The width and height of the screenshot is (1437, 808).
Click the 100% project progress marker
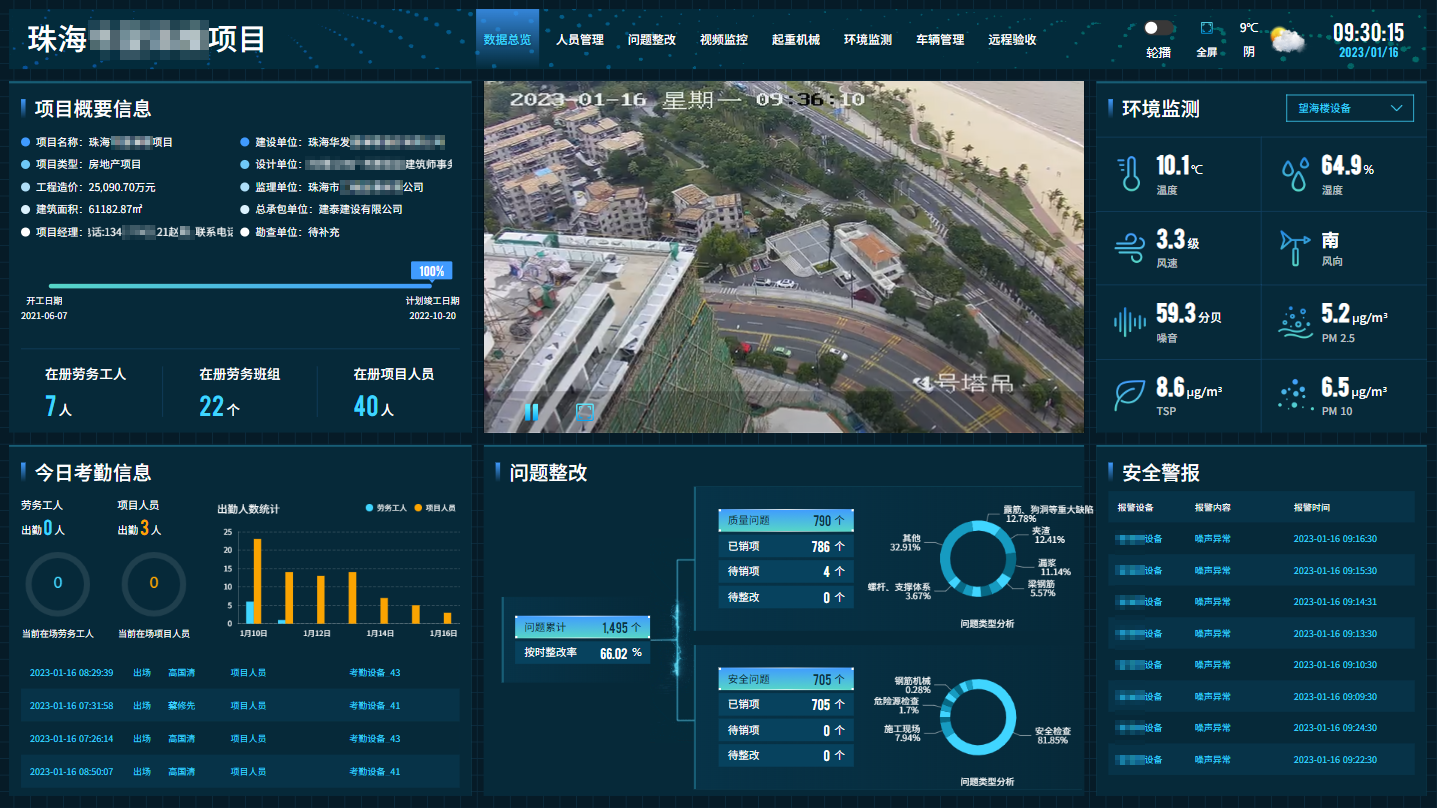click(431, 271)
